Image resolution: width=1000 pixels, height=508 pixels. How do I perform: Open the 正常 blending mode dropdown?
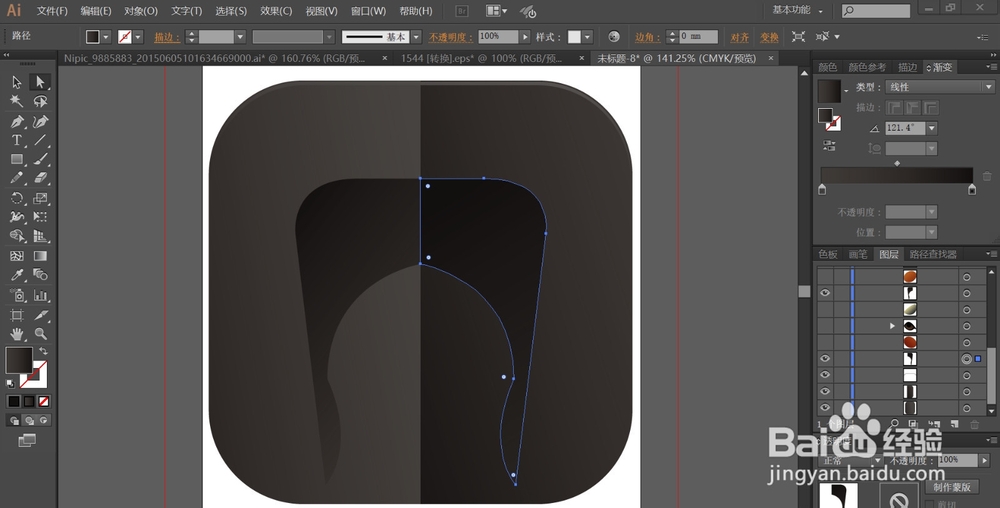[x=850, y=460]
